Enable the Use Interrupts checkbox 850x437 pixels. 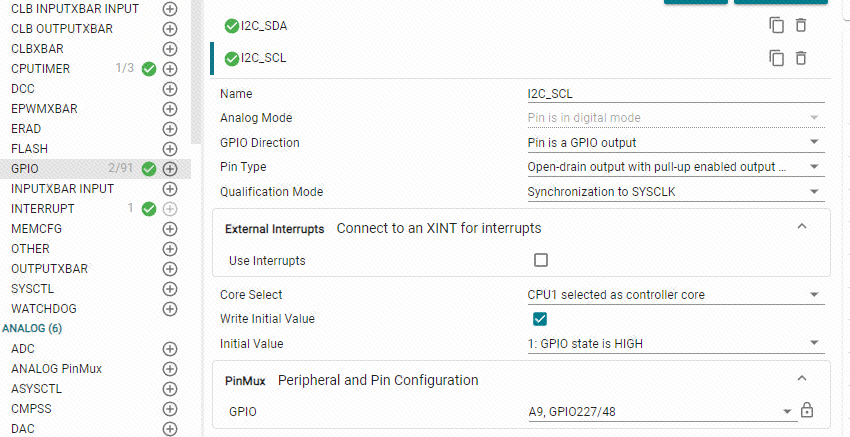click(x=540, y=260)
